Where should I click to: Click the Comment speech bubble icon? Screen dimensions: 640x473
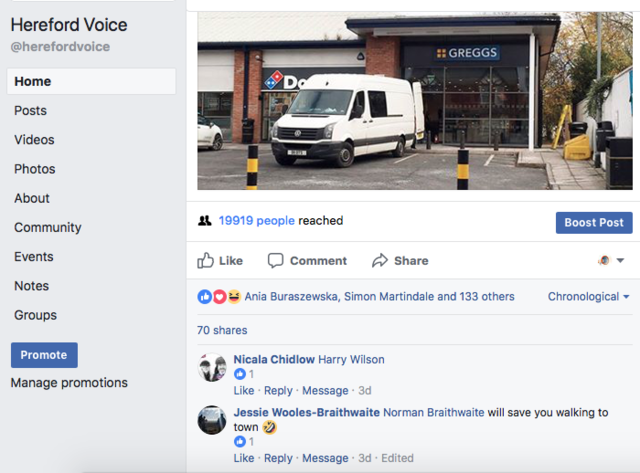(x=276, y=261)
